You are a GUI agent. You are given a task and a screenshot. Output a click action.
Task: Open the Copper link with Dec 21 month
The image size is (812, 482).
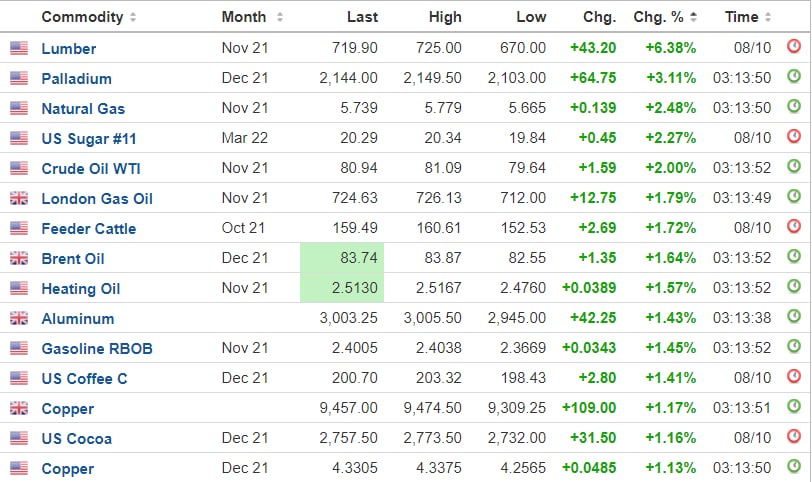[67, 469]
